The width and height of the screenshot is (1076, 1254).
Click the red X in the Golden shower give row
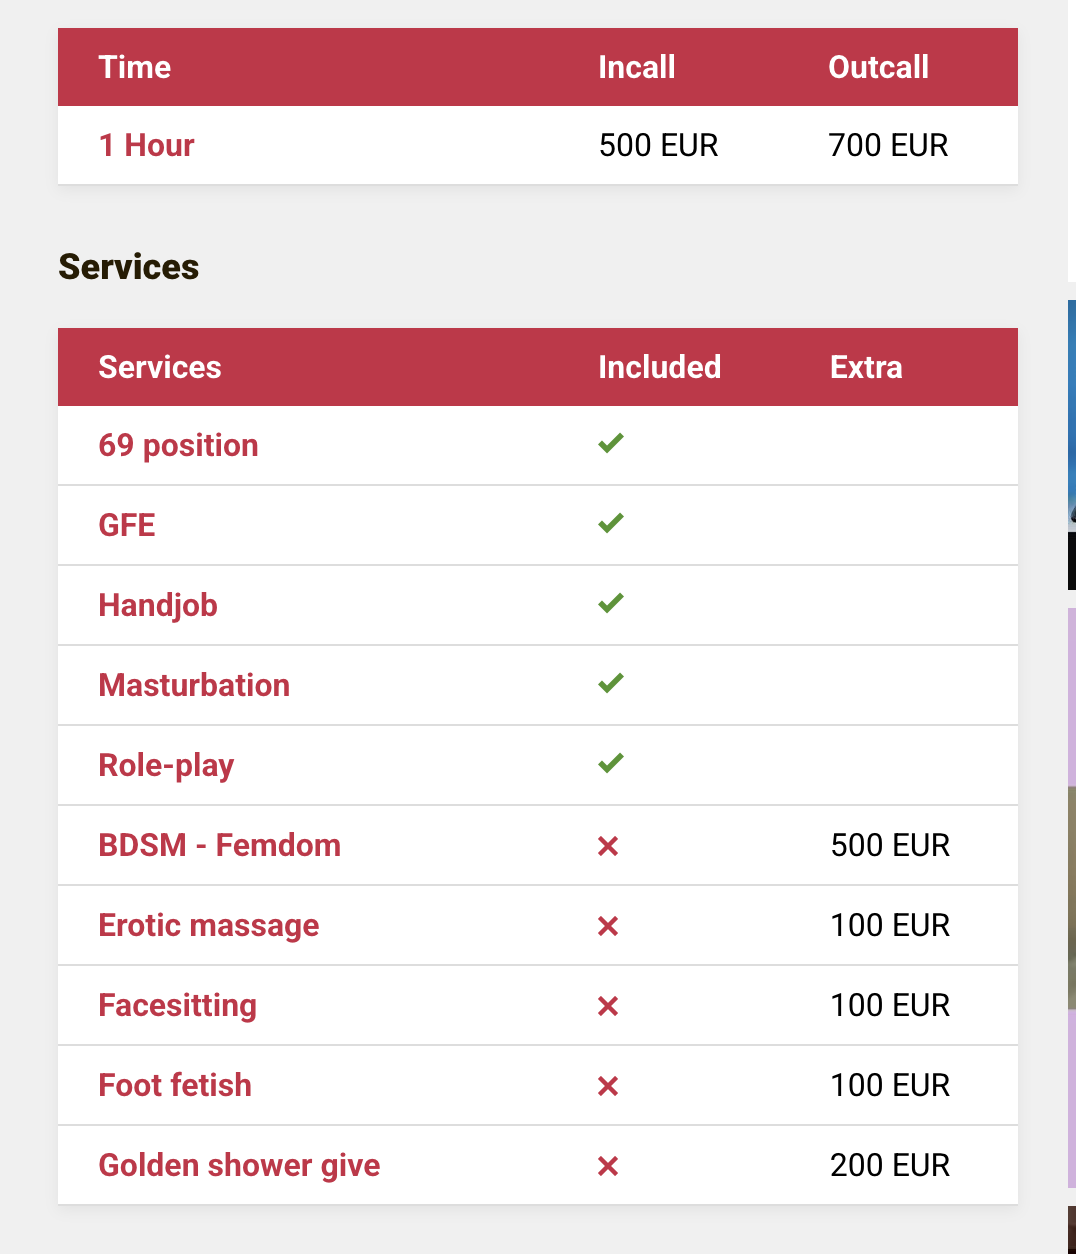[x=608, y=1166]
